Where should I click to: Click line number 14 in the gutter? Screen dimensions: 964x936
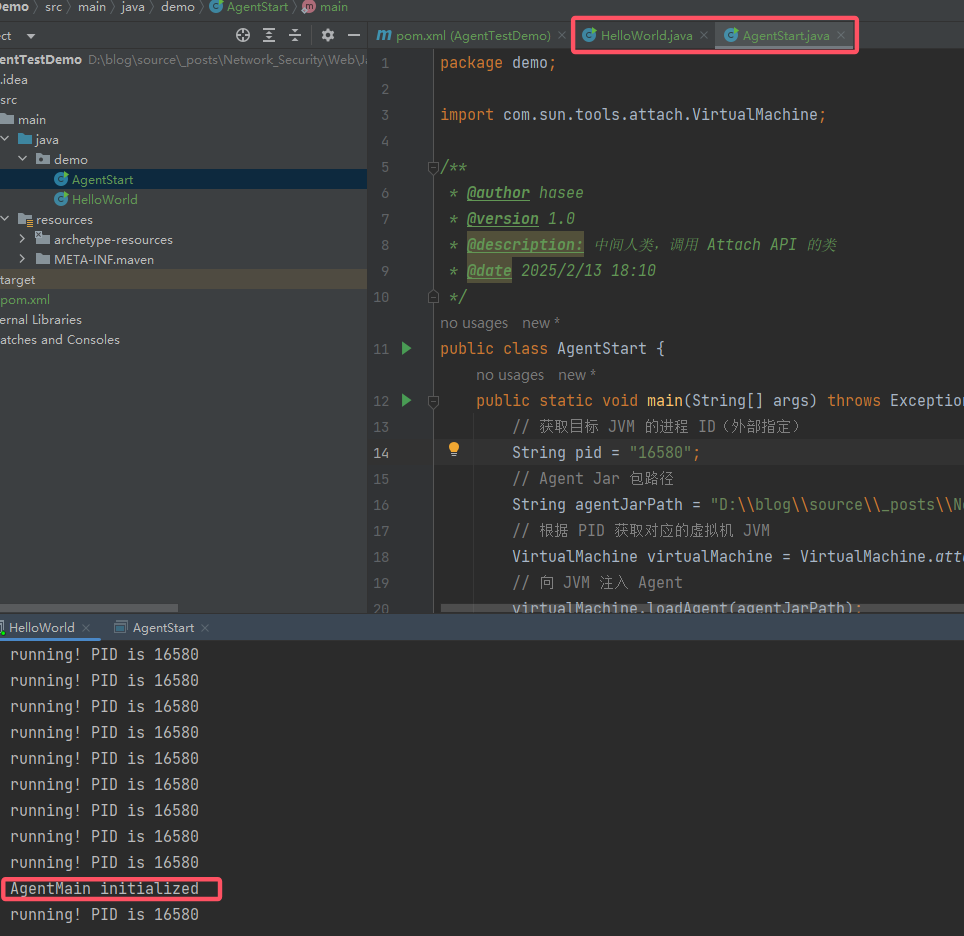[381, 453]
